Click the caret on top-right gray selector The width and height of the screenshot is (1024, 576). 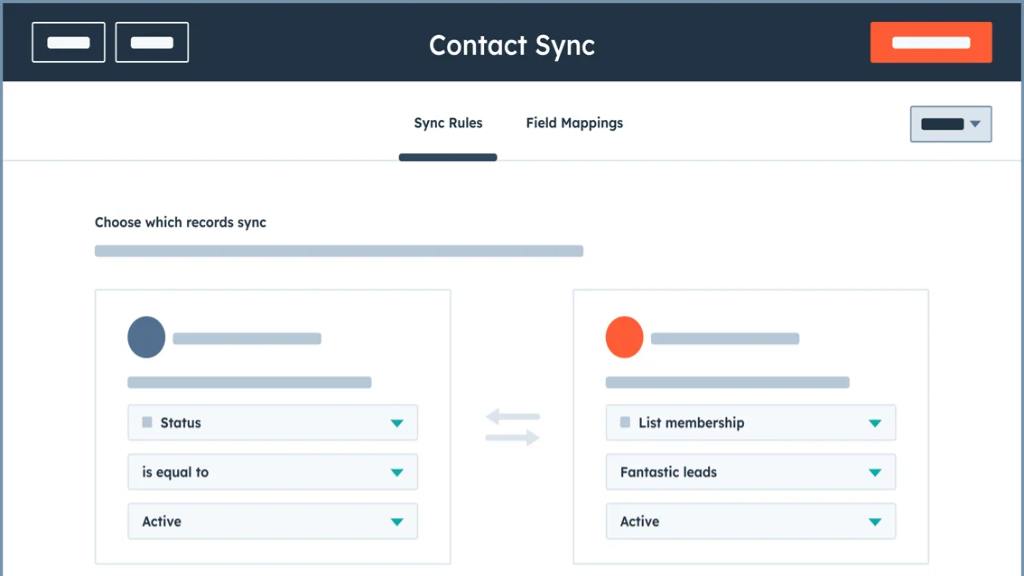point(975,125)
